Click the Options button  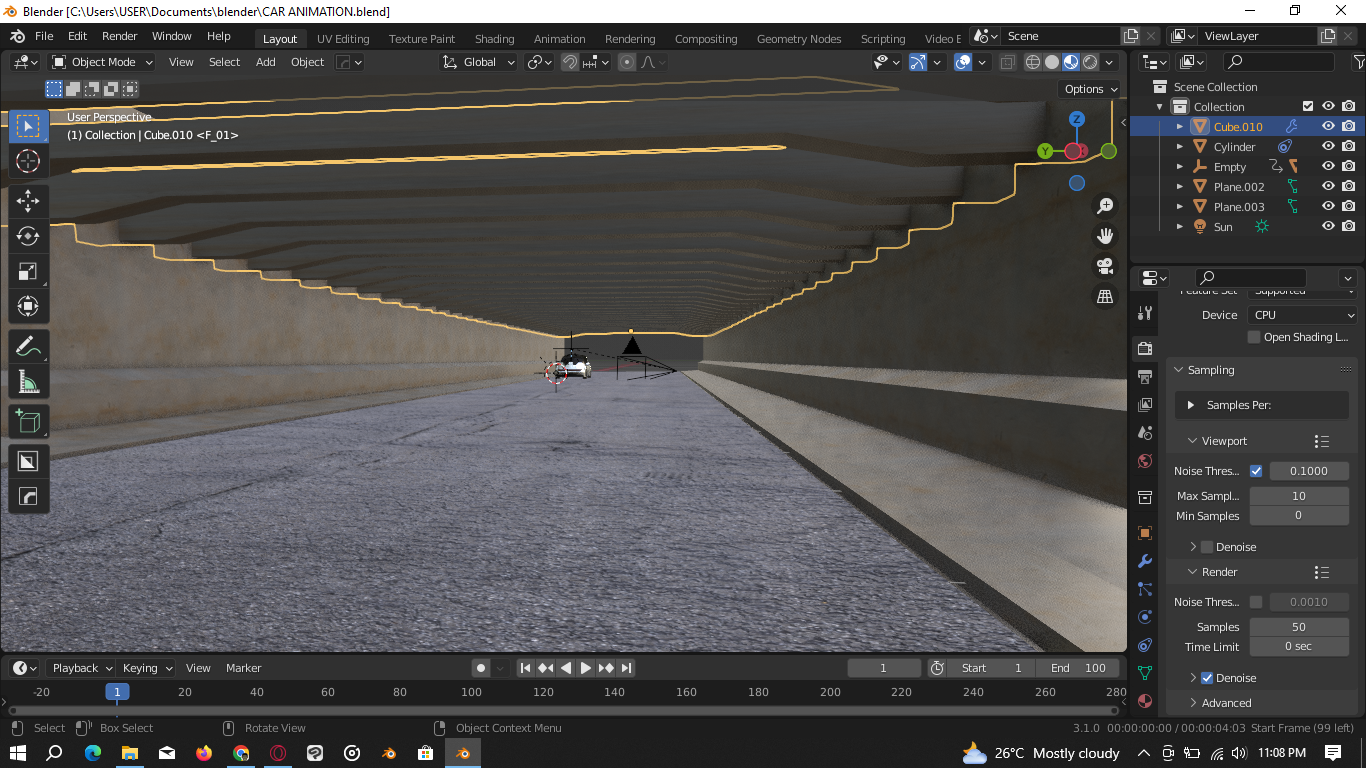pyautogui.click(x=1091, y=89)
